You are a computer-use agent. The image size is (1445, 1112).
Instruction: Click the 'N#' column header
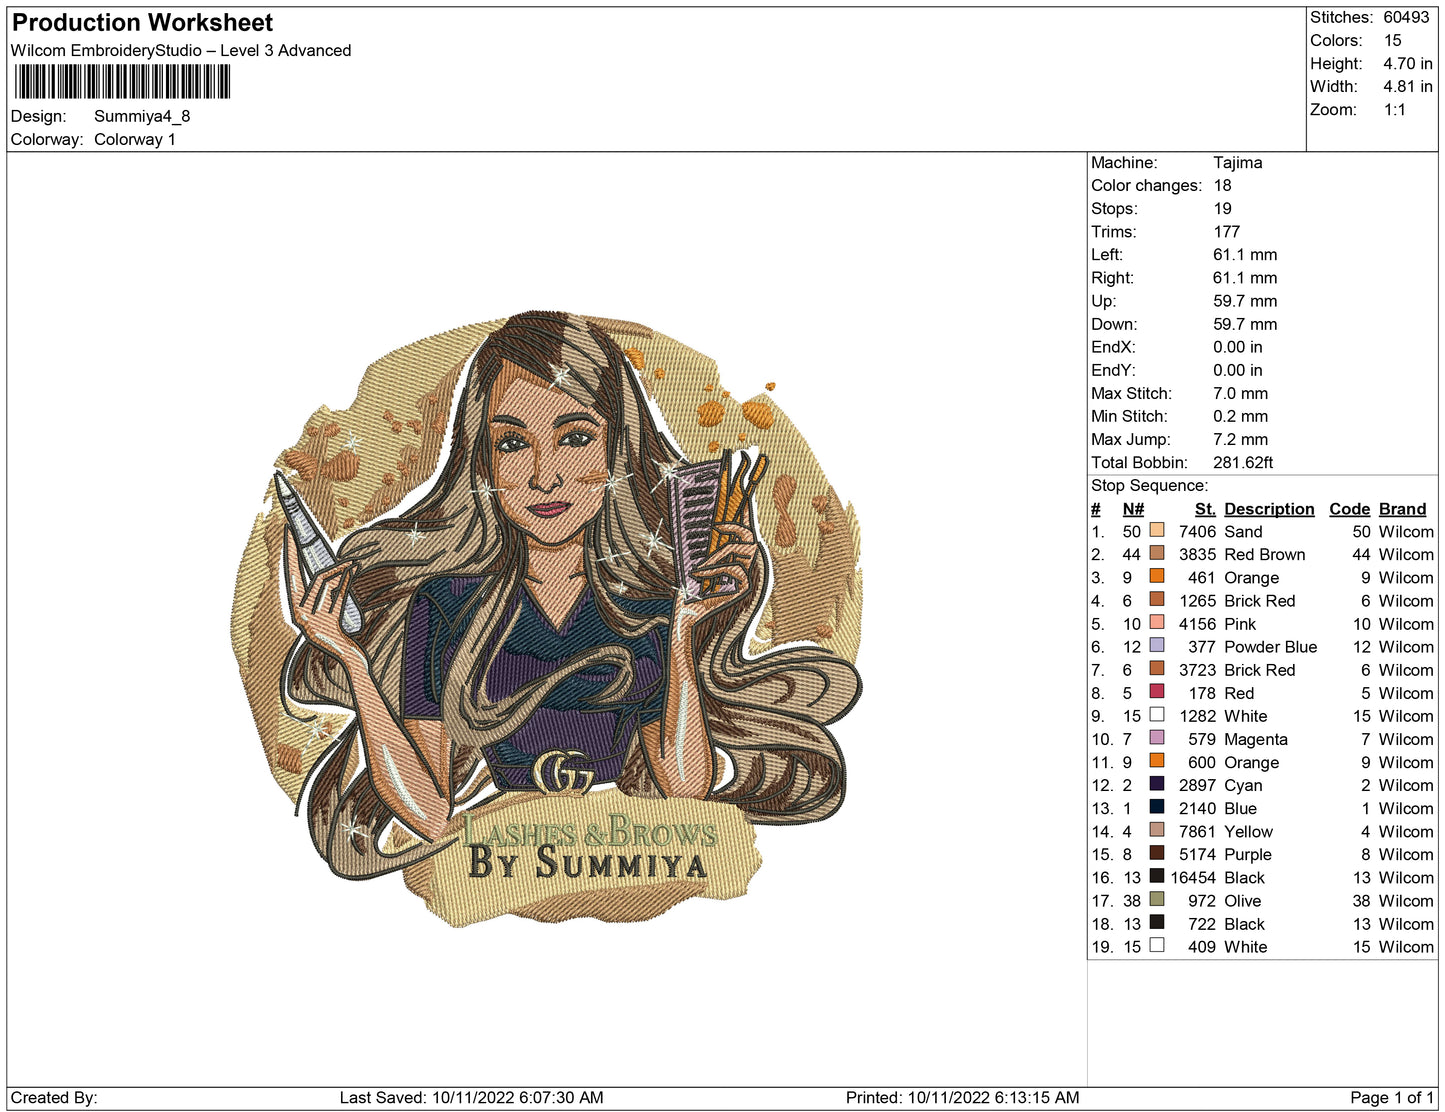pos(1133,509)
